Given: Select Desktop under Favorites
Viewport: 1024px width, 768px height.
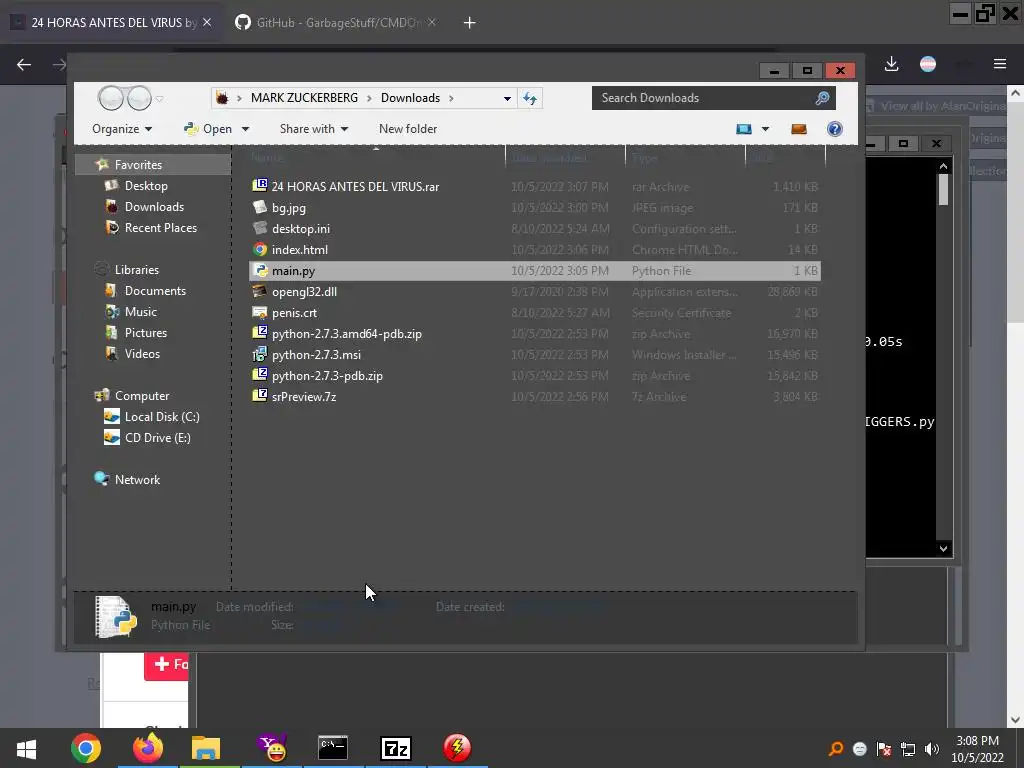Looking at the screenshot, I should (146, 186).
